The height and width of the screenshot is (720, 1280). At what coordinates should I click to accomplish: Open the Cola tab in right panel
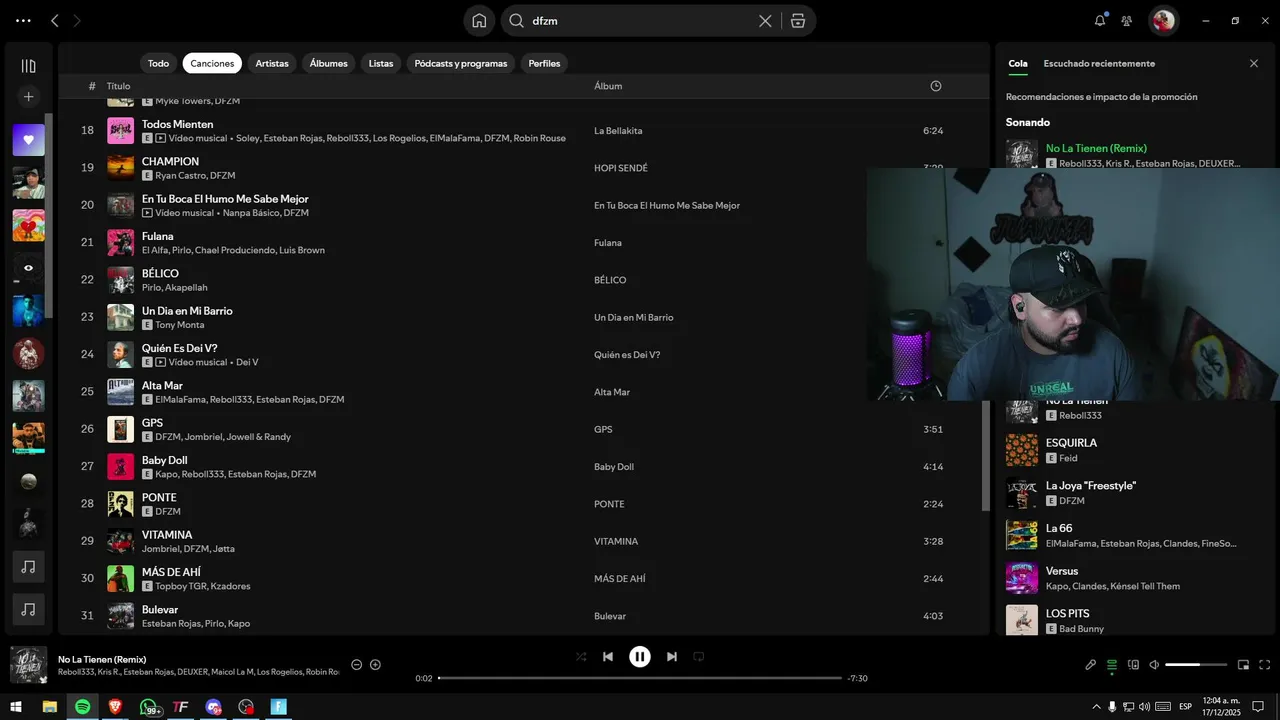[x=1018, y=63]
